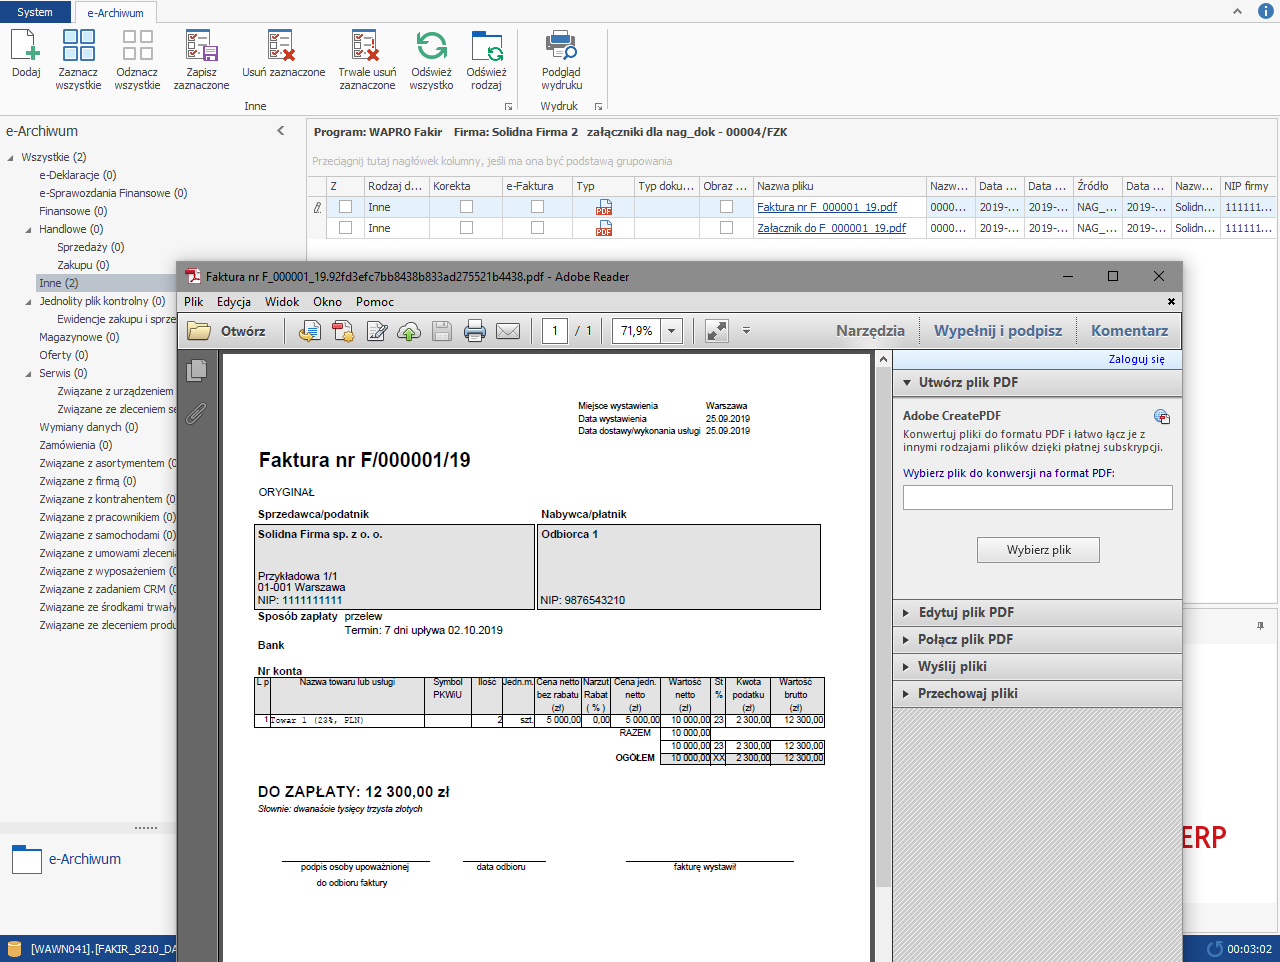Open the System ribbon tab
Image resolution: width=1280 pixels, height=962 pixels.
coord(36,12)
